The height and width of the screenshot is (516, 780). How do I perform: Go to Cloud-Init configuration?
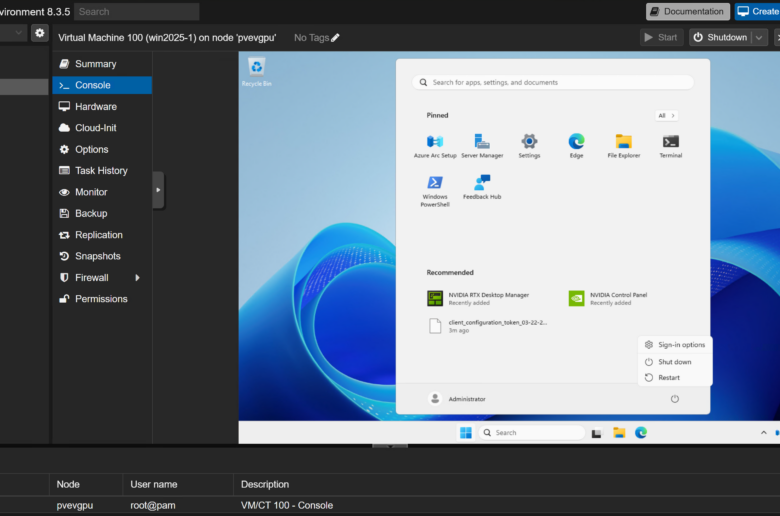(x=101, y=128)
